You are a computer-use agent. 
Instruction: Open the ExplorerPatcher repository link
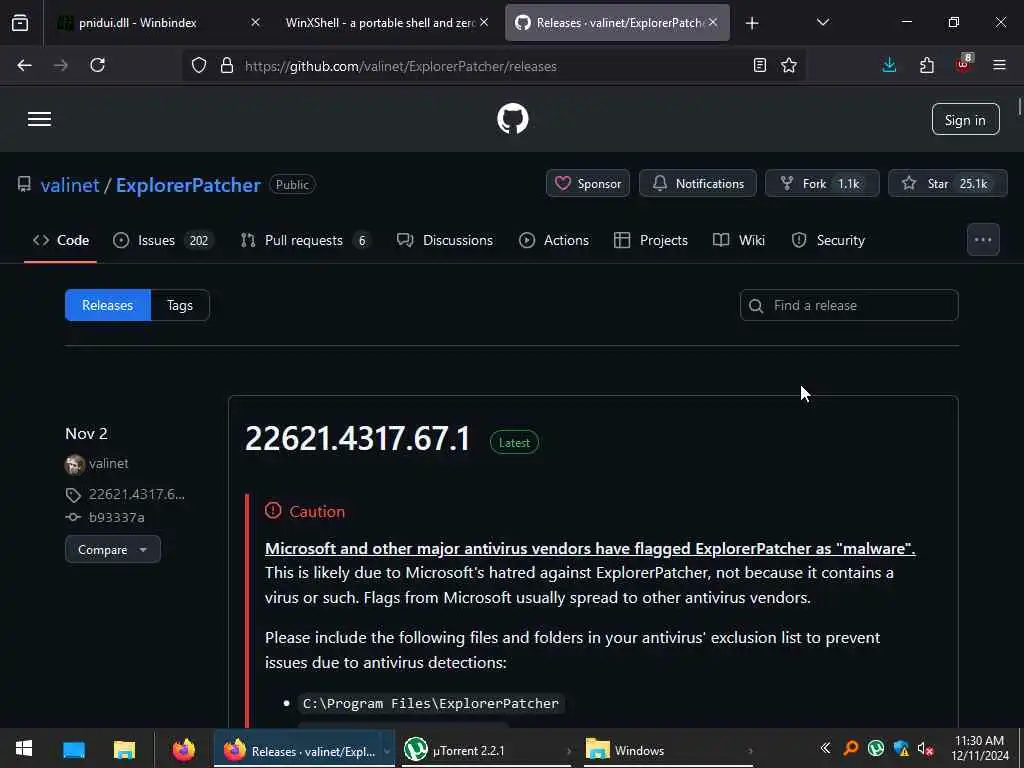pyautogui.click(x=188, y=185)
